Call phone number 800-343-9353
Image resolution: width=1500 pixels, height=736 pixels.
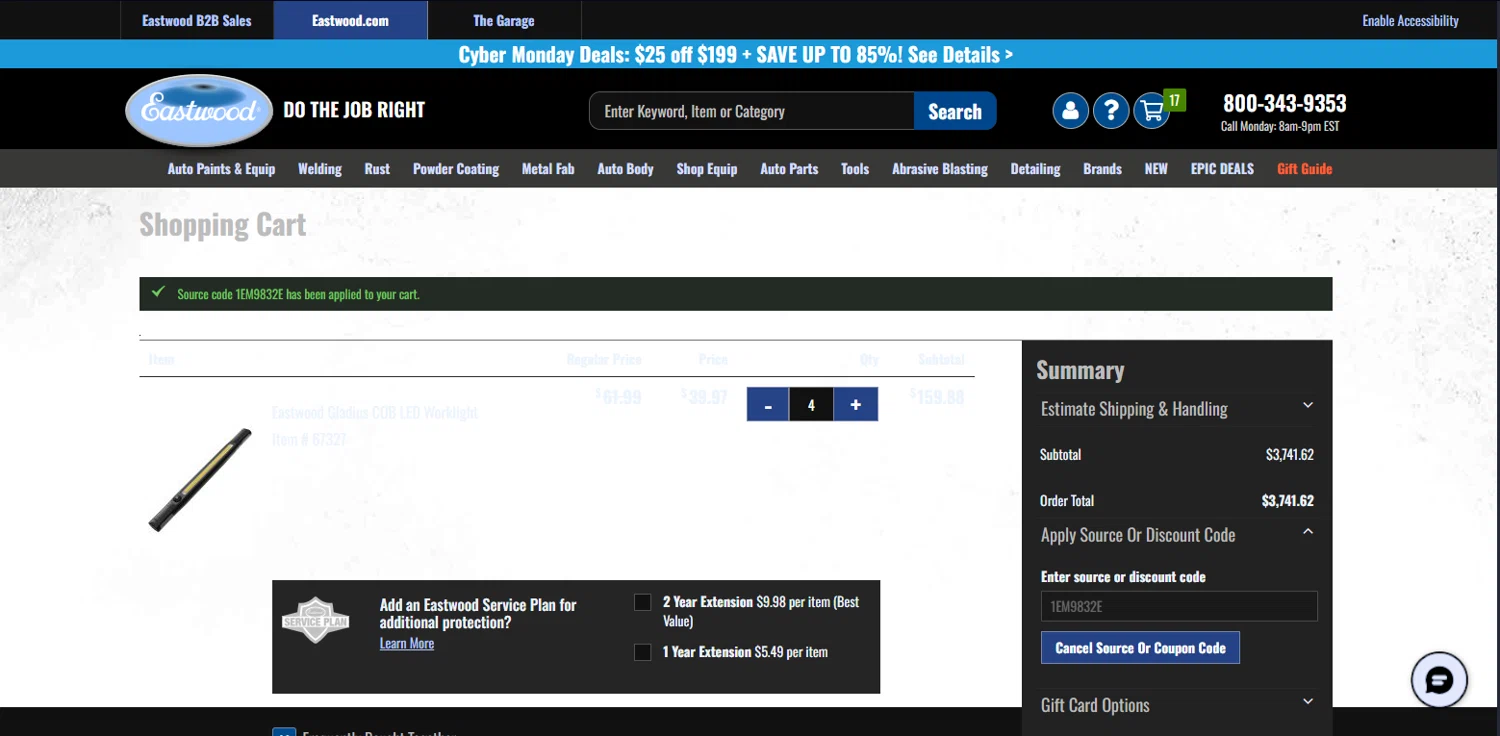(1285, 103)
